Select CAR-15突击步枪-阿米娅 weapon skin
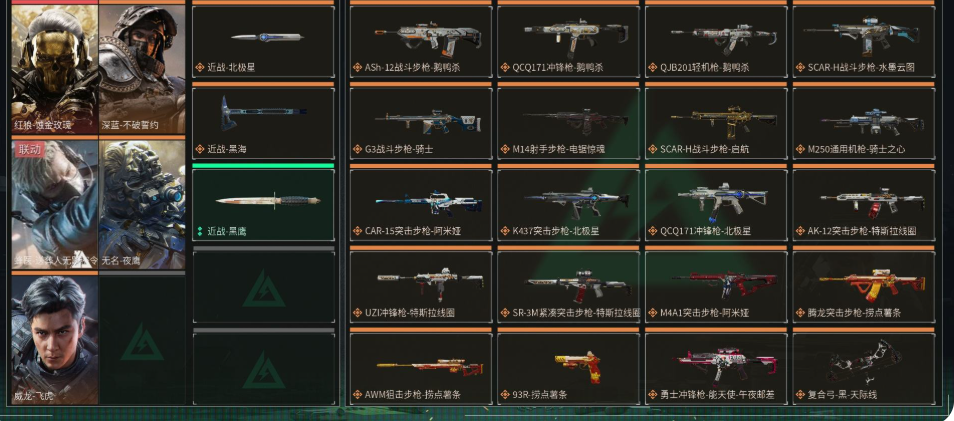954x421 pixels. pos(420,205)
